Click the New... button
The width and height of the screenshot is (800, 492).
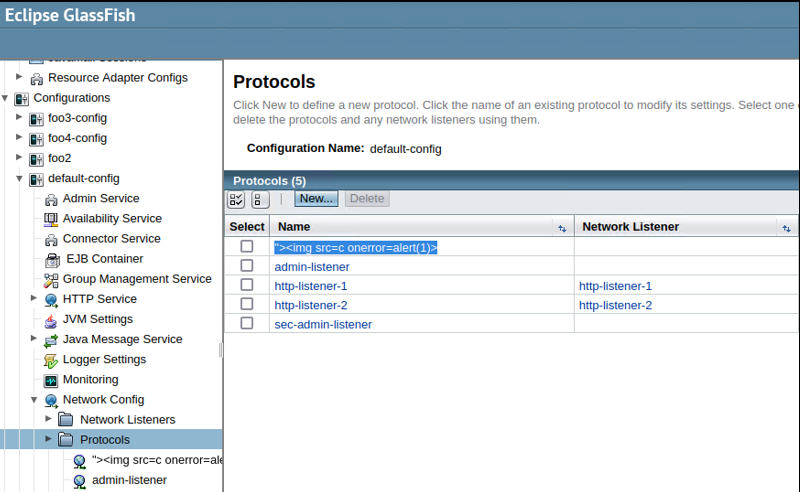pyautogui.click(x=316, y=199)
